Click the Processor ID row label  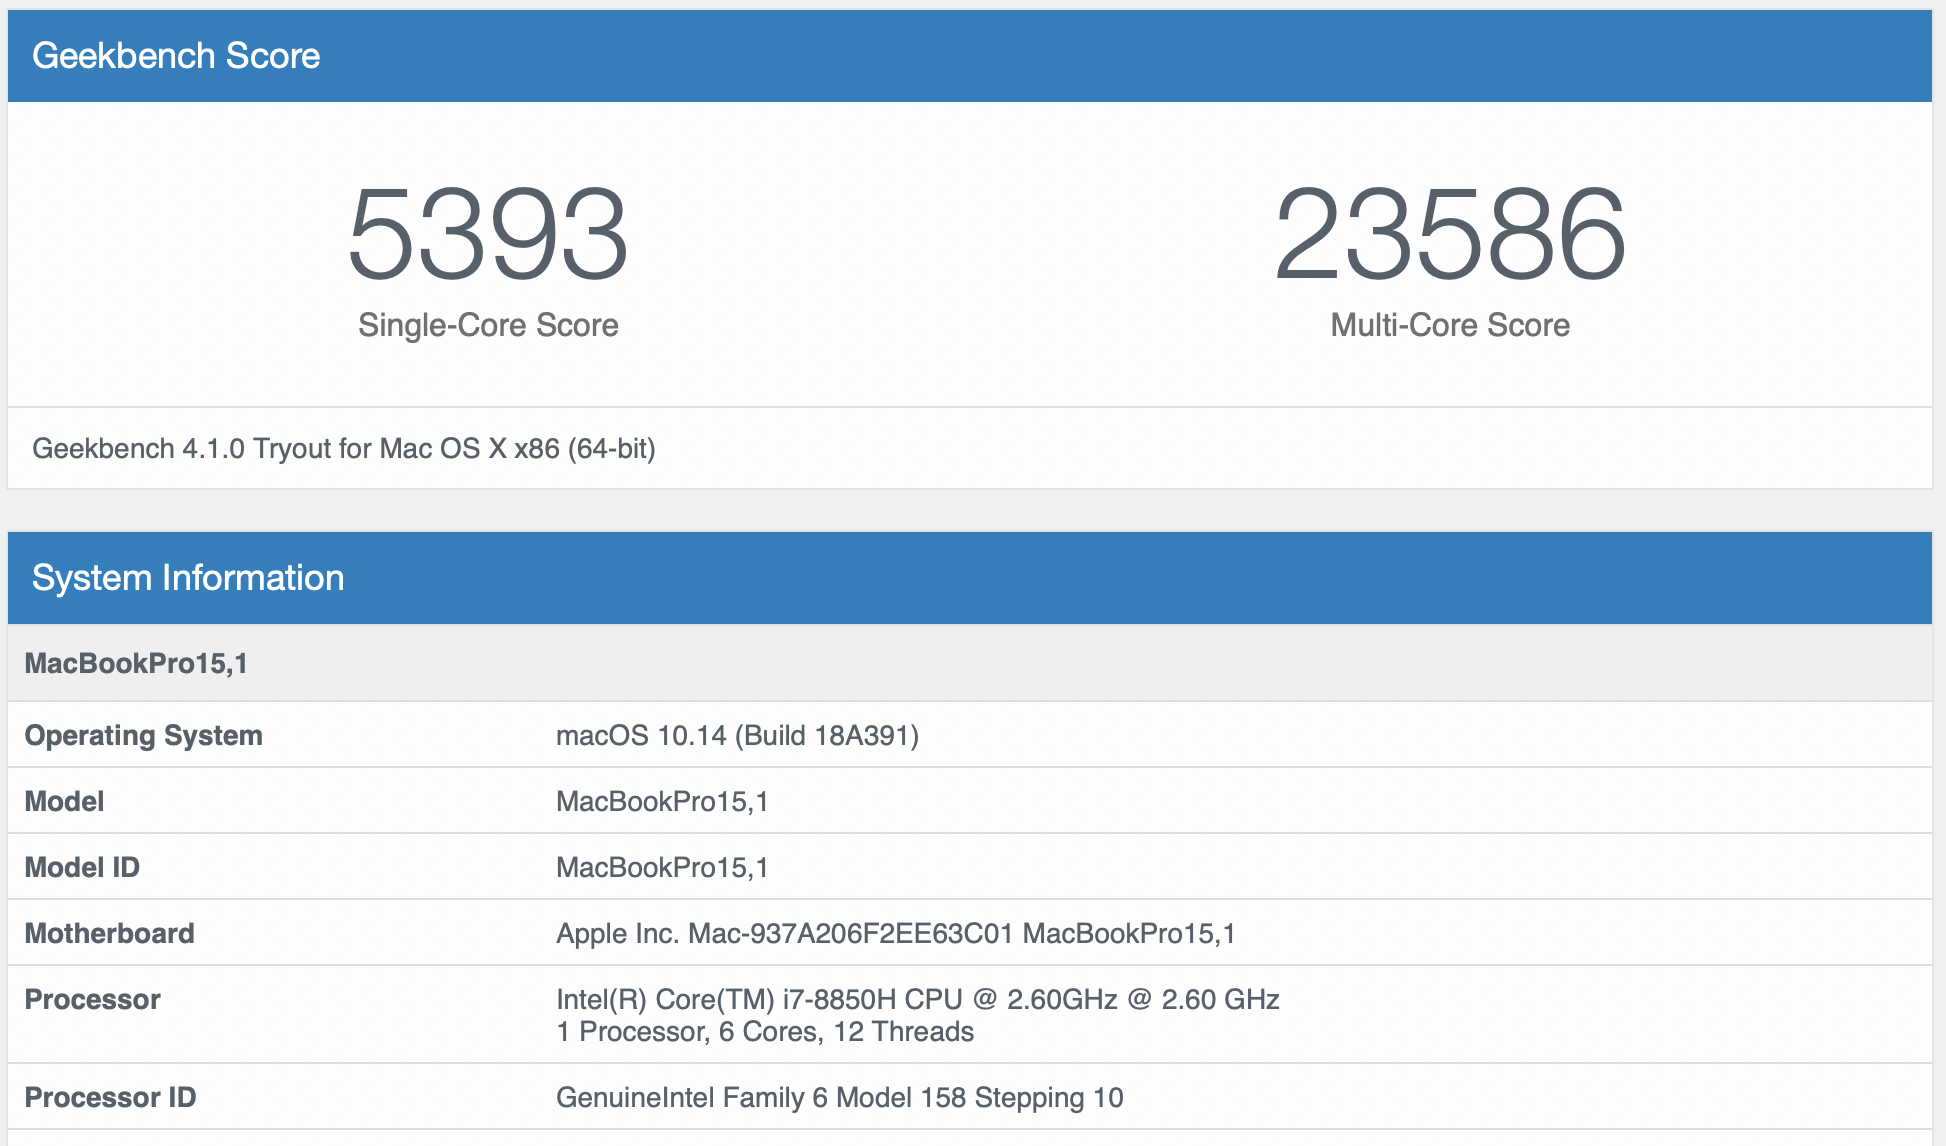pos(110,1097)
